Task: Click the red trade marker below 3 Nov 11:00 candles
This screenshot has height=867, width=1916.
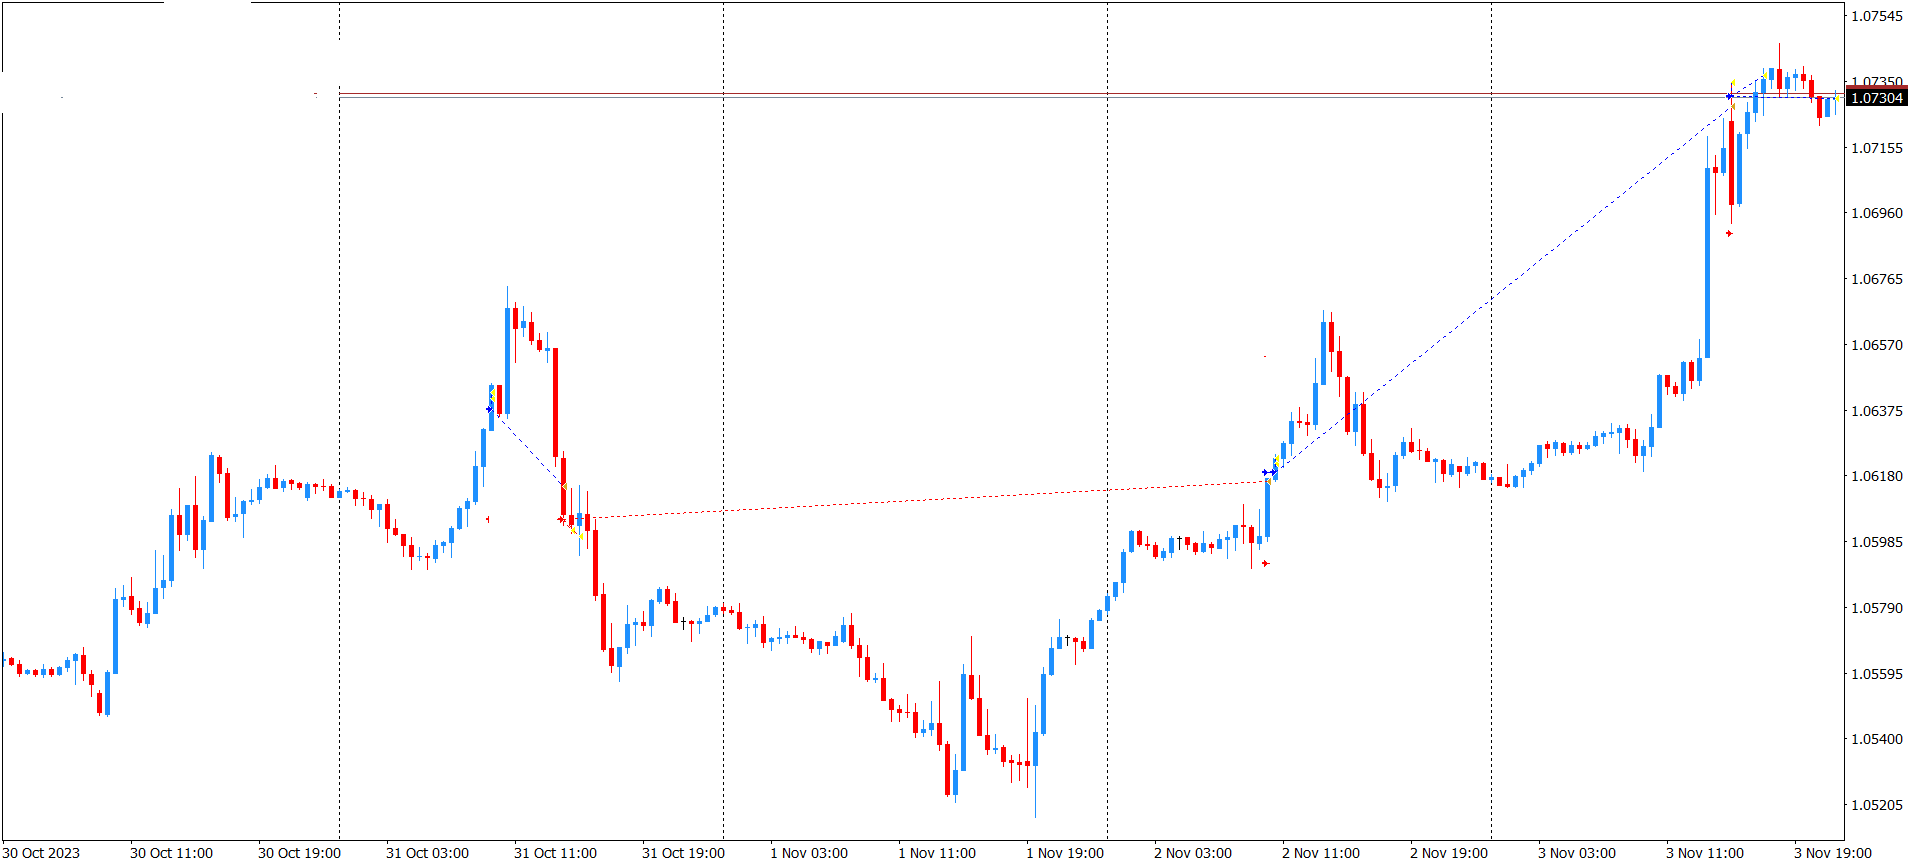Action: tap(1729, 234)
